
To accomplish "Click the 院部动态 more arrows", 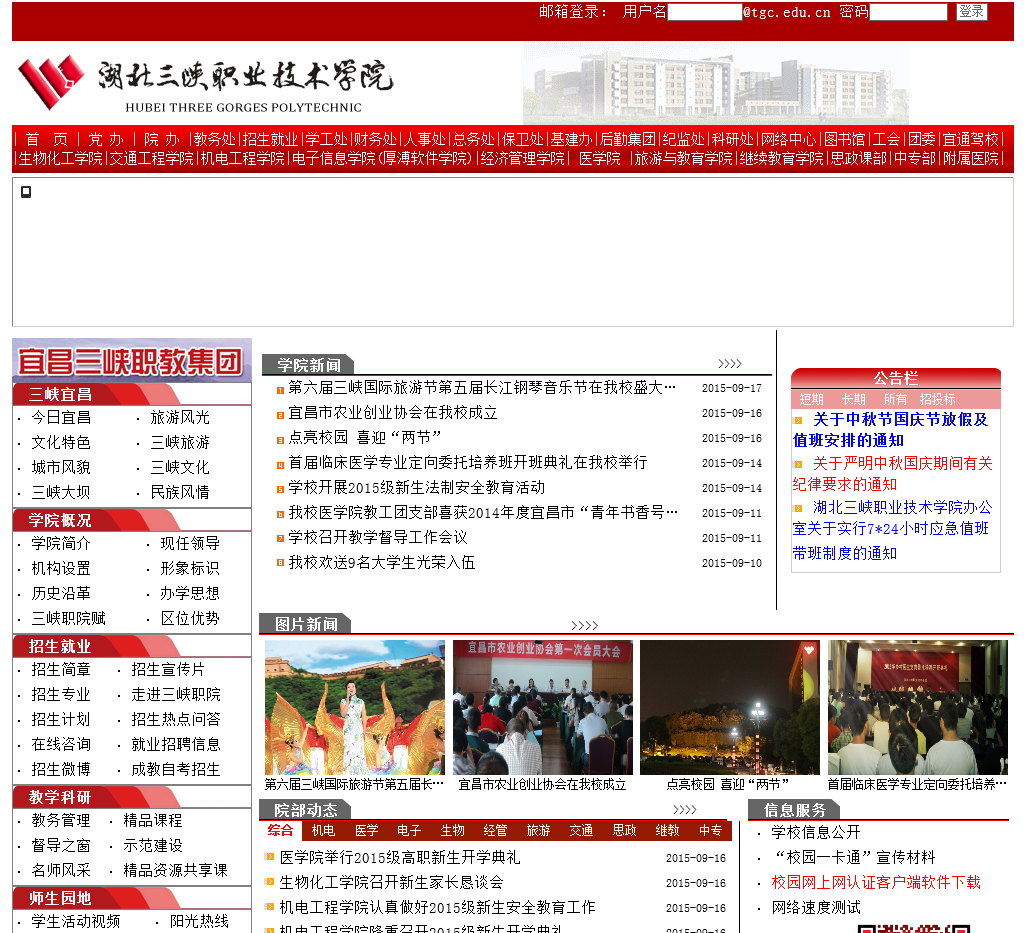I will [684, 810].
